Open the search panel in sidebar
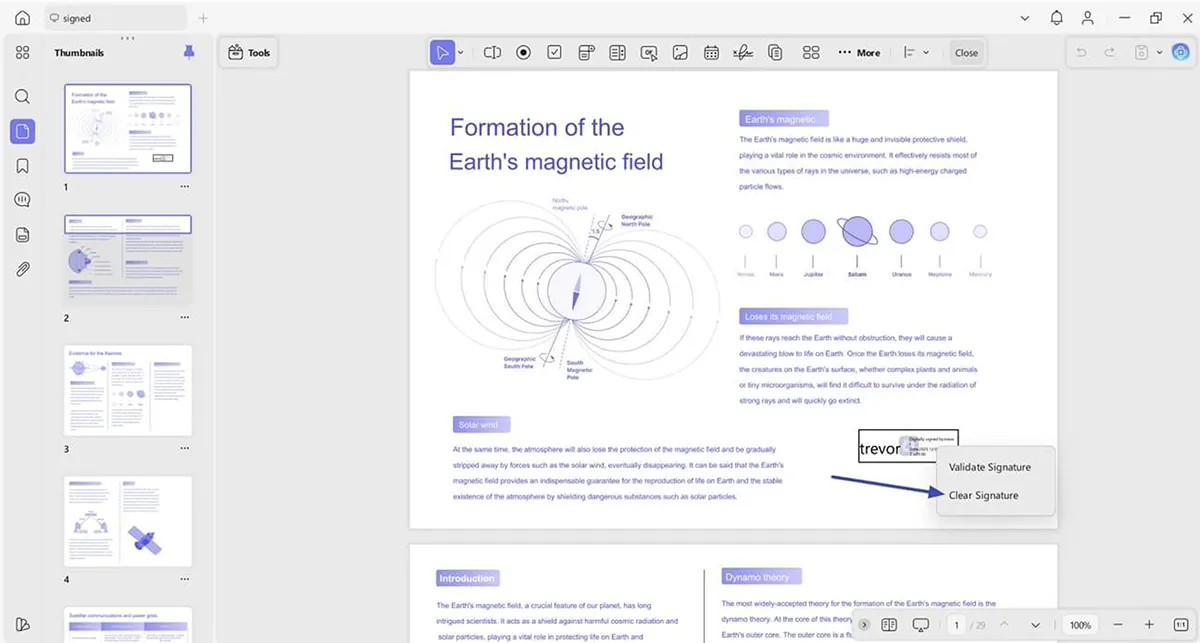The image size is (1200, 643). click(23, 97)
